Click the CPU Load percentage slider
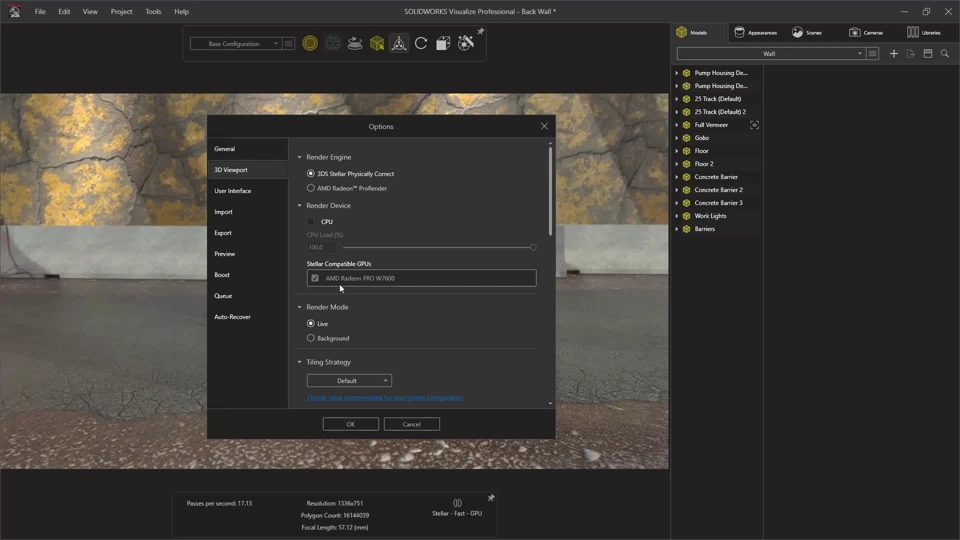 click(x=438, y=247)
